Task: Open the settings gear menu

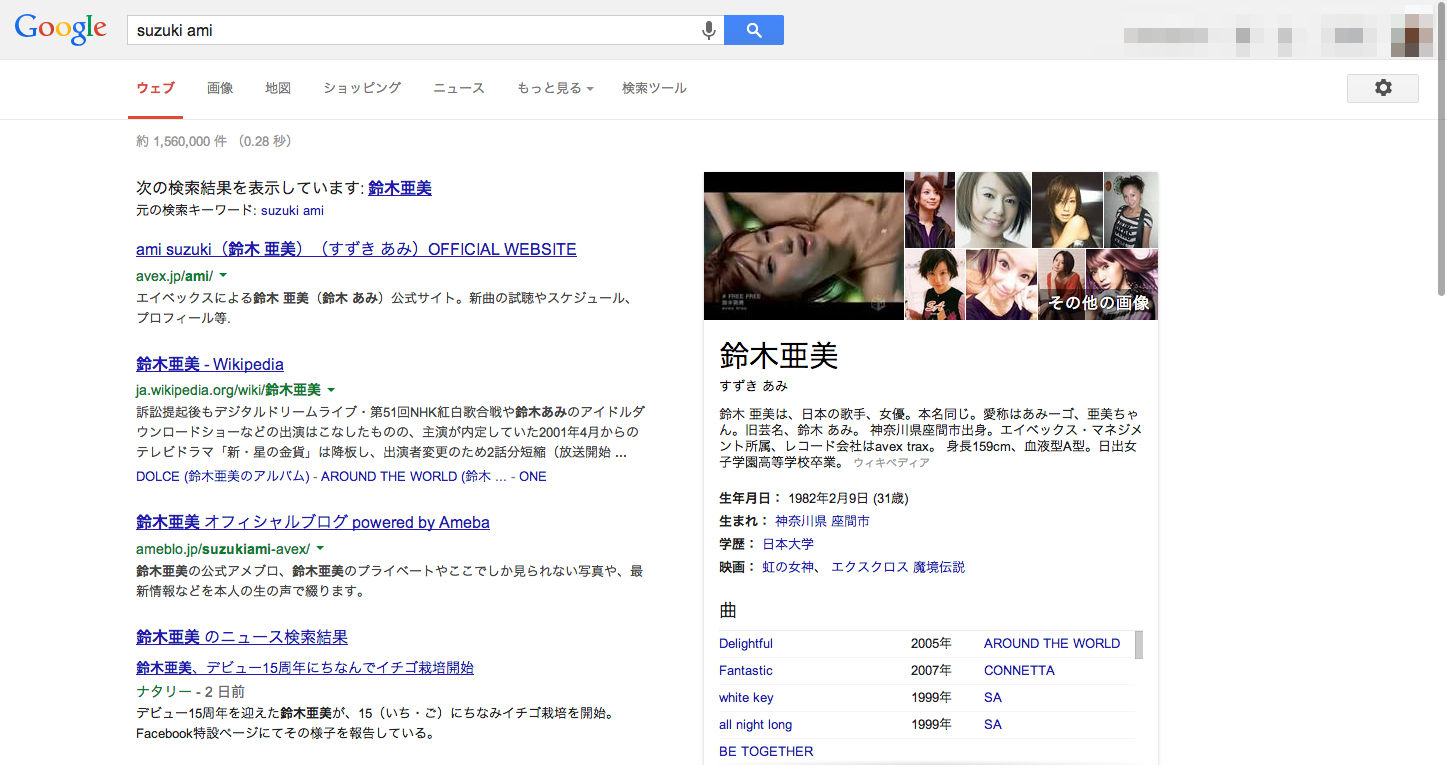Action: [x=1382, y=88]
